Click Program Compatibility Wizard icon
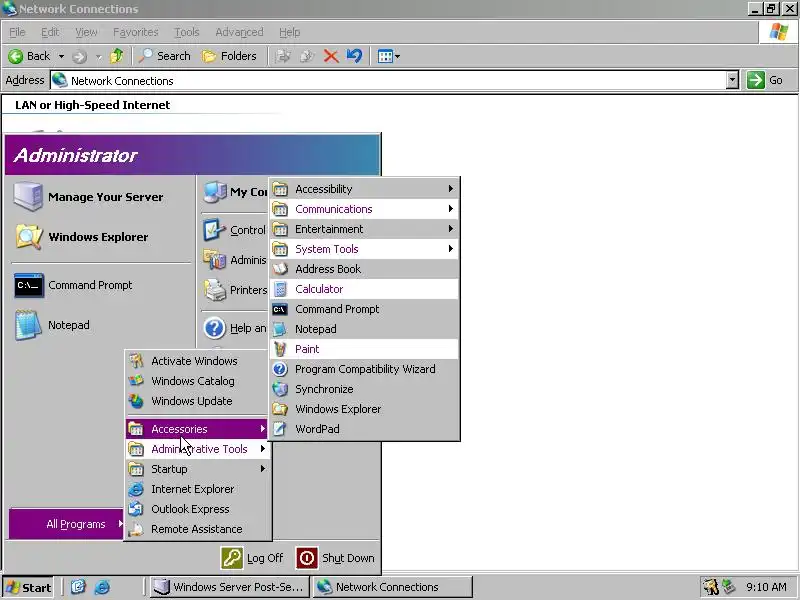This screenshot has width=800, height=600. pos(280,369)
